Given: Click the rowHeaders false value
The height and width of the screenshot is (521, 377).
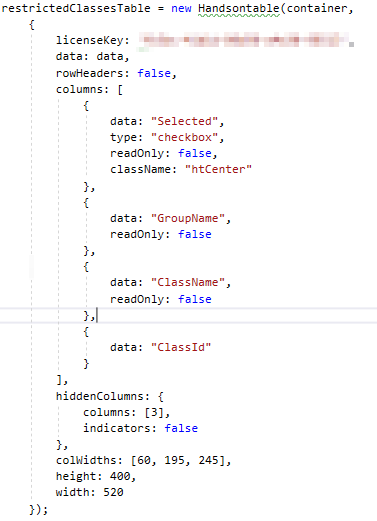Looking at the screenshot, I should 154,73.
